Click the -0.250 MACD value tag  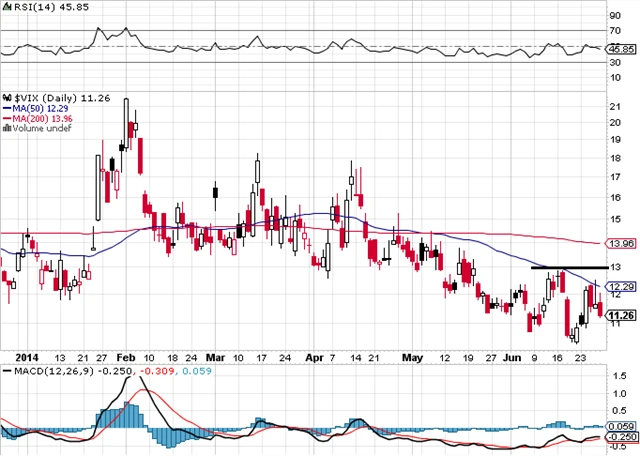coord(622,436)
